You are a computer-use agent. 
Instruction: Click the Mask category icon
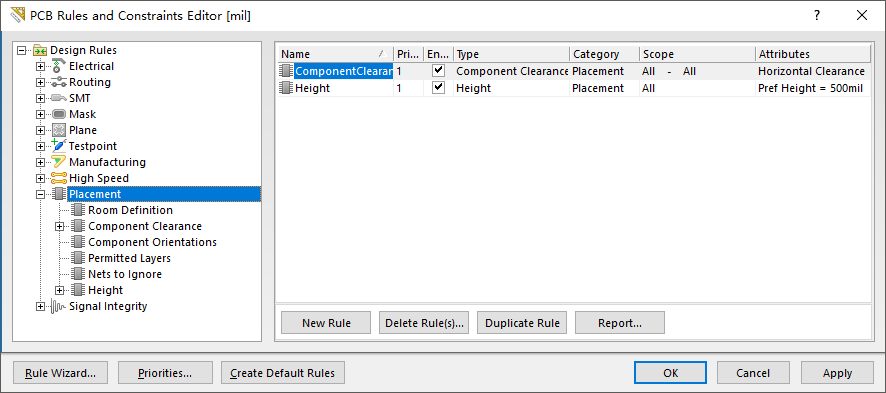[59, 114]
